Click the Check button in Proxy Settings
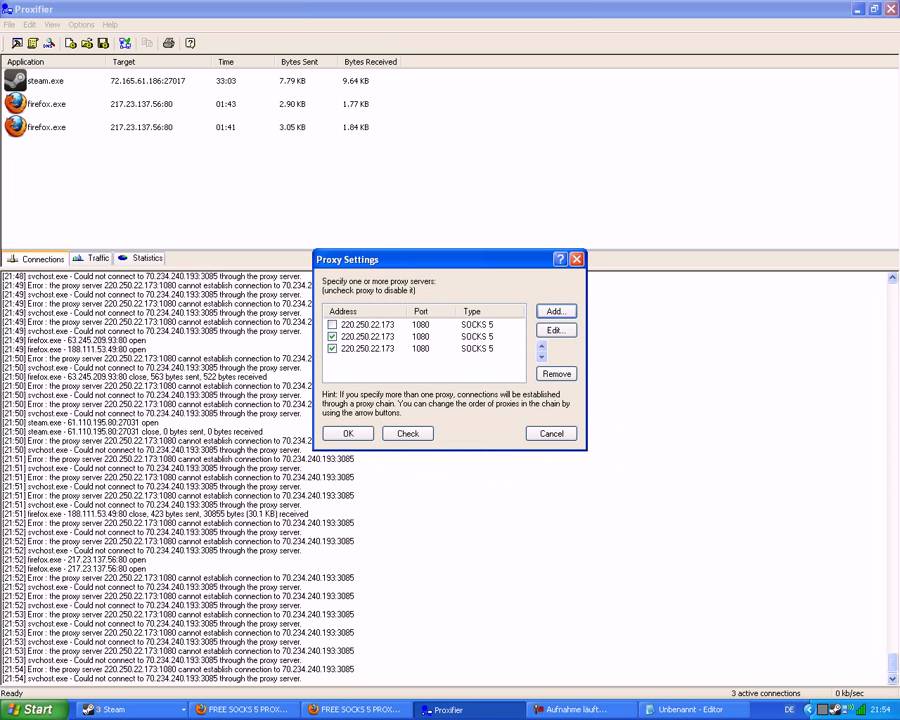This screenshot has height=720, width=900. (408, 433)
